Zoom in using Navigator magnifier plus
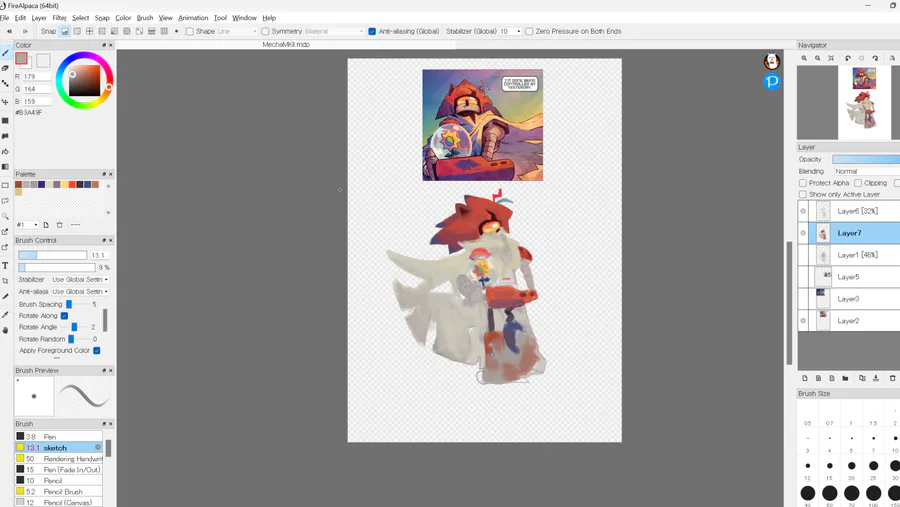900x507 pixels. pyautogui.click(x=804, y=58)
